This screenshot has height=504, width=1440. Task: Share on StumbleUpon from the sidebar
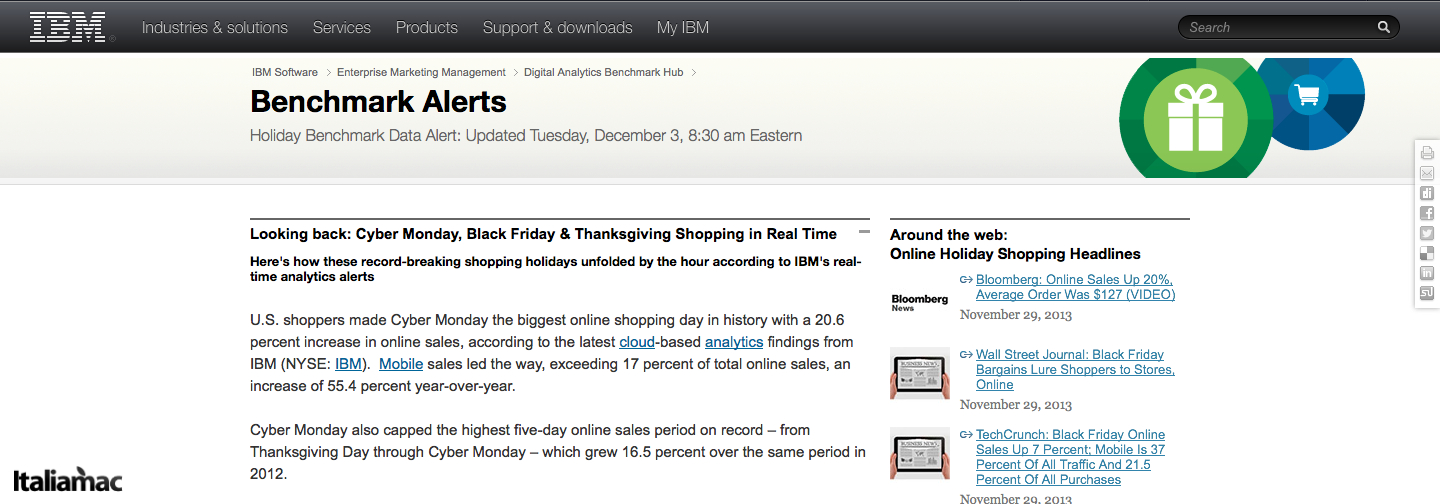pyautogui.click(x=1427, y=293)
